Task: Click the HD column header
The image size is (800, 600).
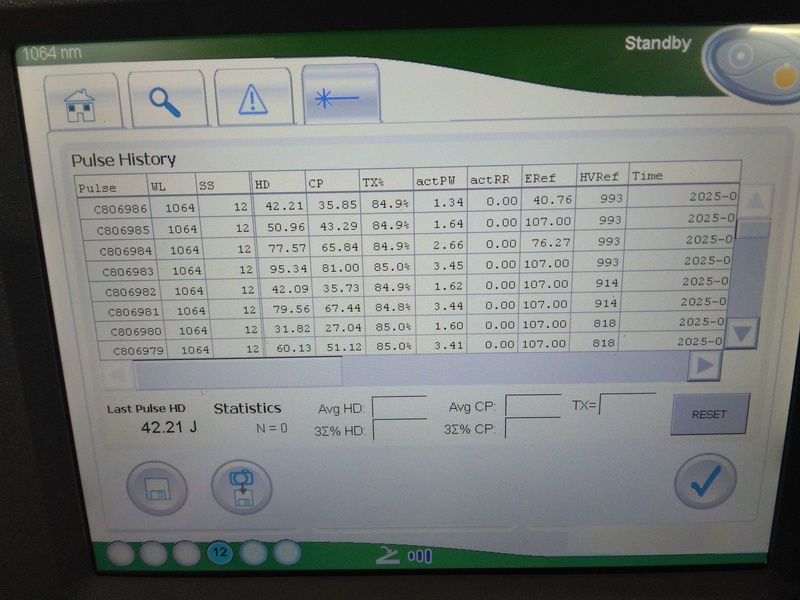Action: [279, 183]
